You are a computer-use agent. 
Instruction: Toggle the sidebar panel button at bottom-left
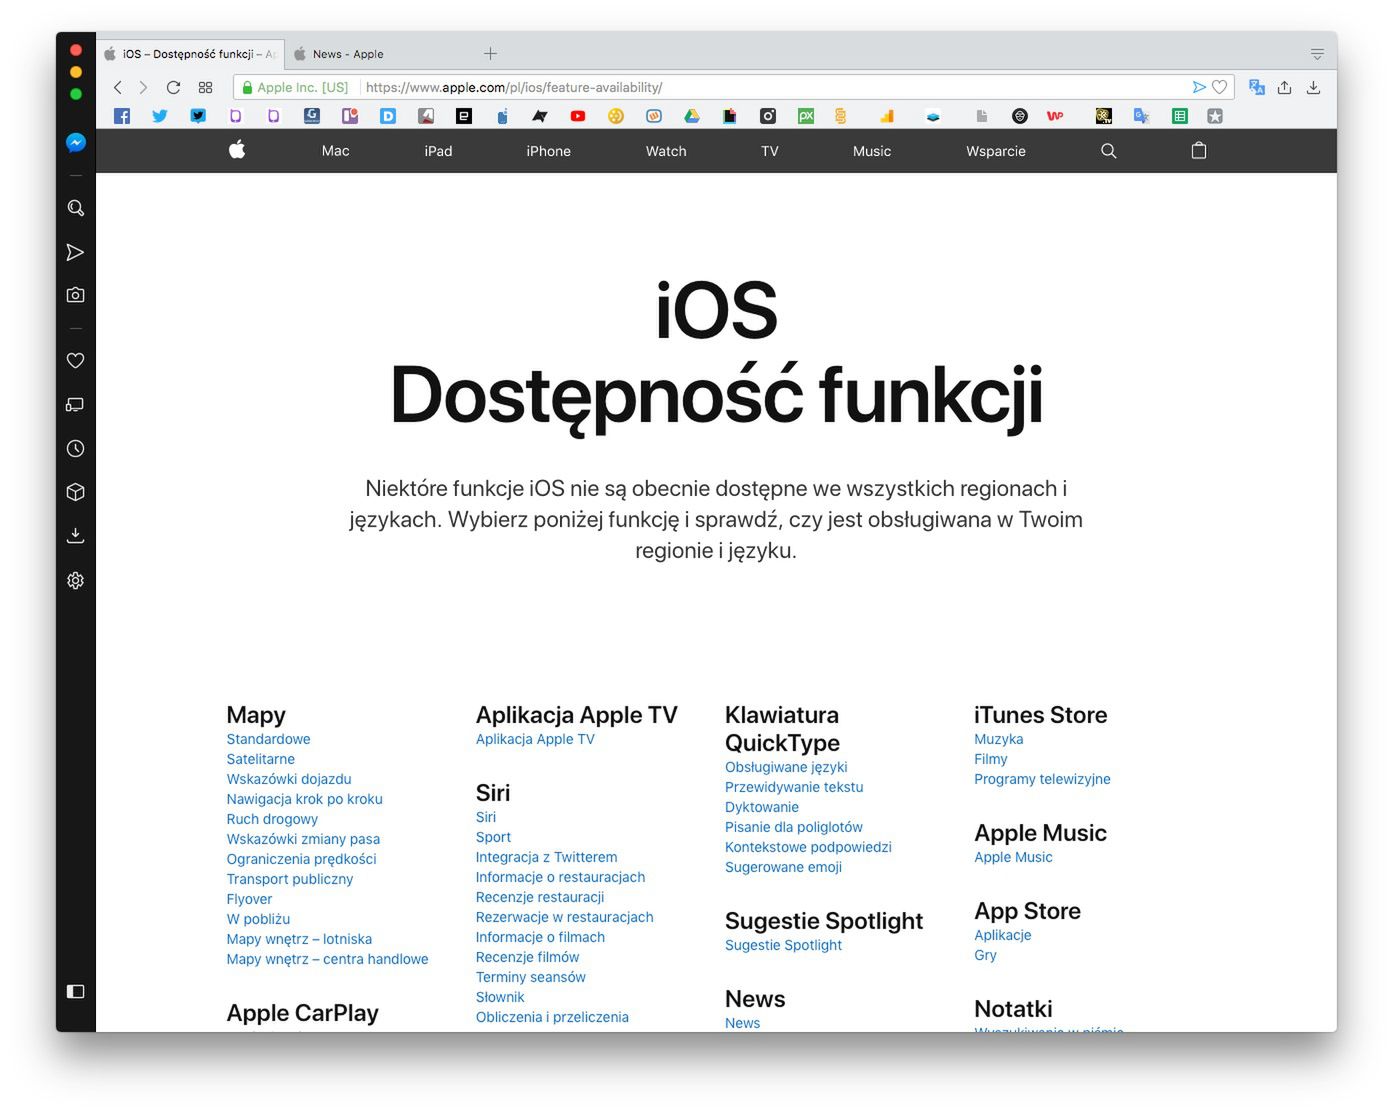(x=75, y=991)
